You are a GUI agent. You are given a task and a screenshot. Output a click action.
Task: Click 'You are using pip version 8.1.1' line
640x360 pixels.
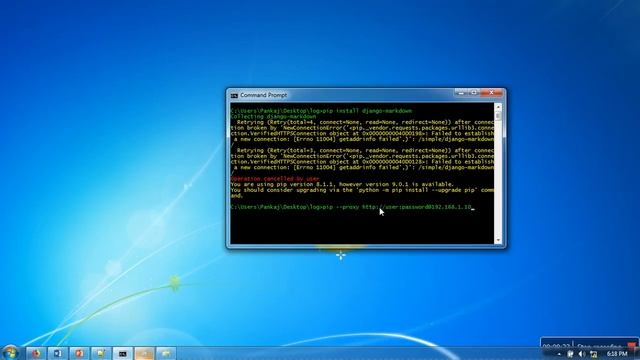(x=342, y=184)
